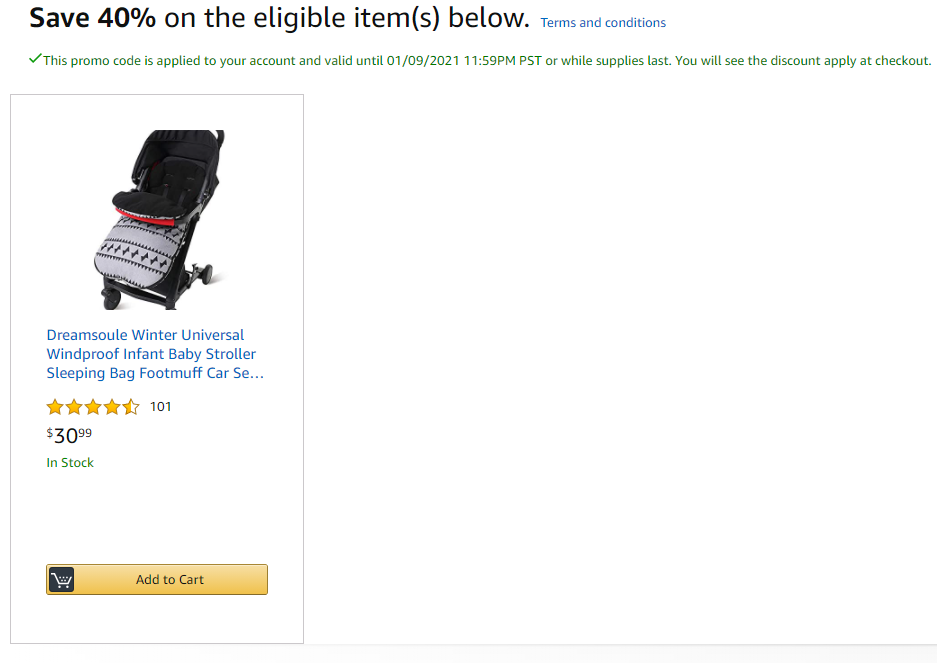Open the stroller footmuff product image

coord(160,219)
